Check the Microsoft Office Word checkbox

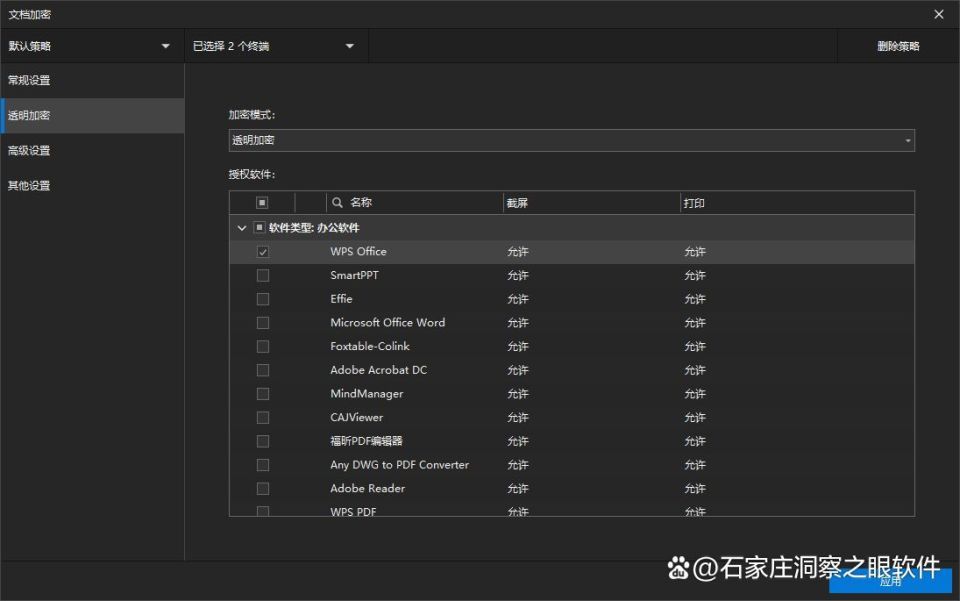click(263, 323)
